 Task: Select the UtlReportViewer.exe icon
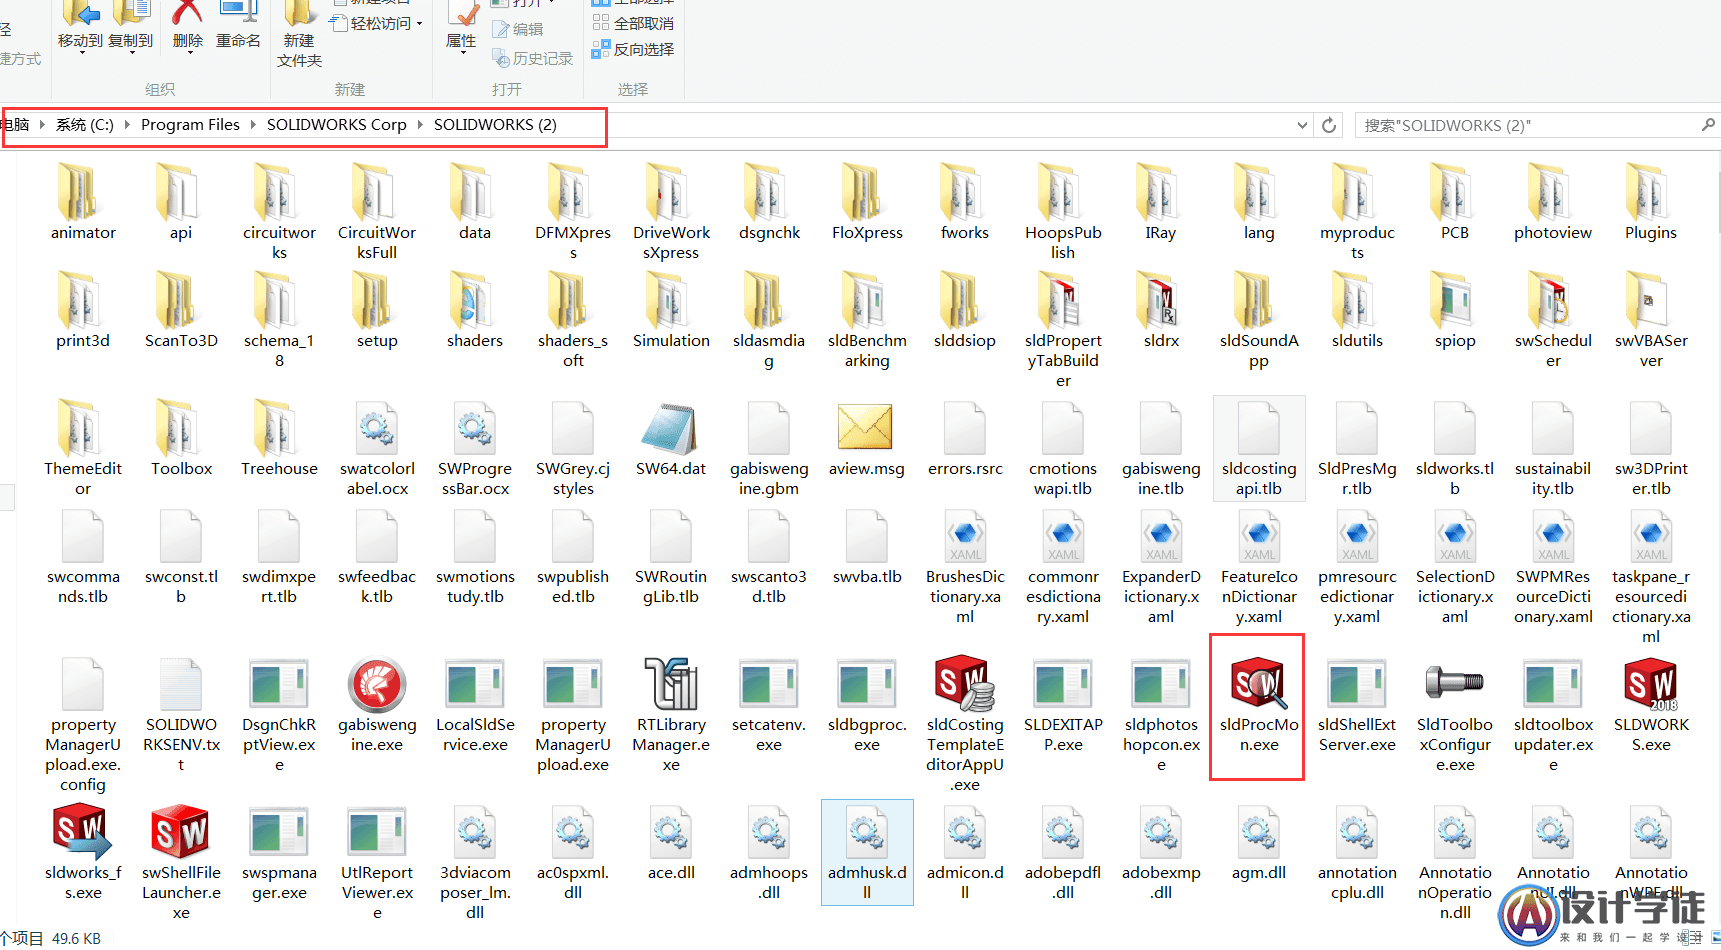[376, 832]
